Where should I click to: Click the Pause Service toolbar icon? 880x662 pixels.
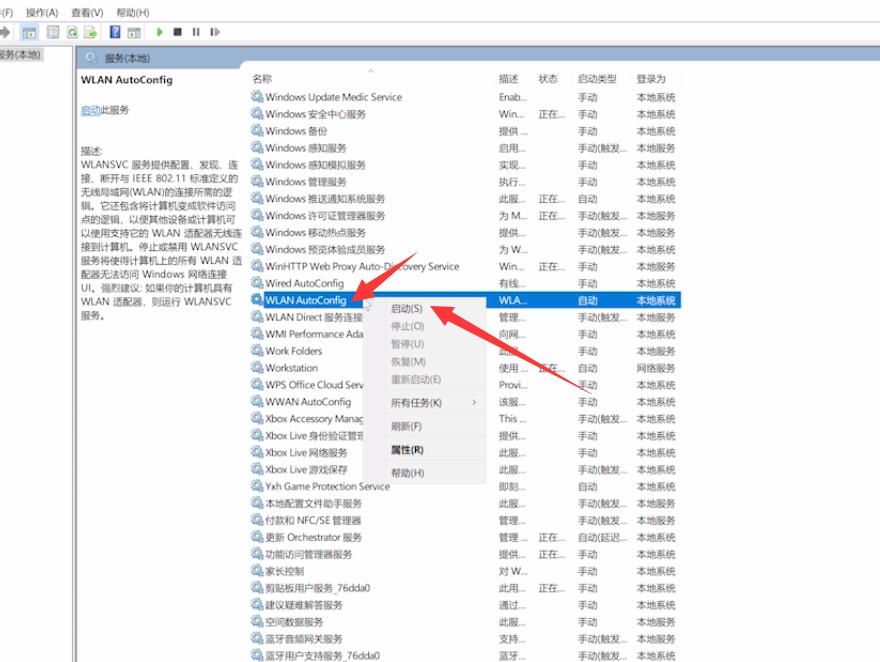[196, 32]
